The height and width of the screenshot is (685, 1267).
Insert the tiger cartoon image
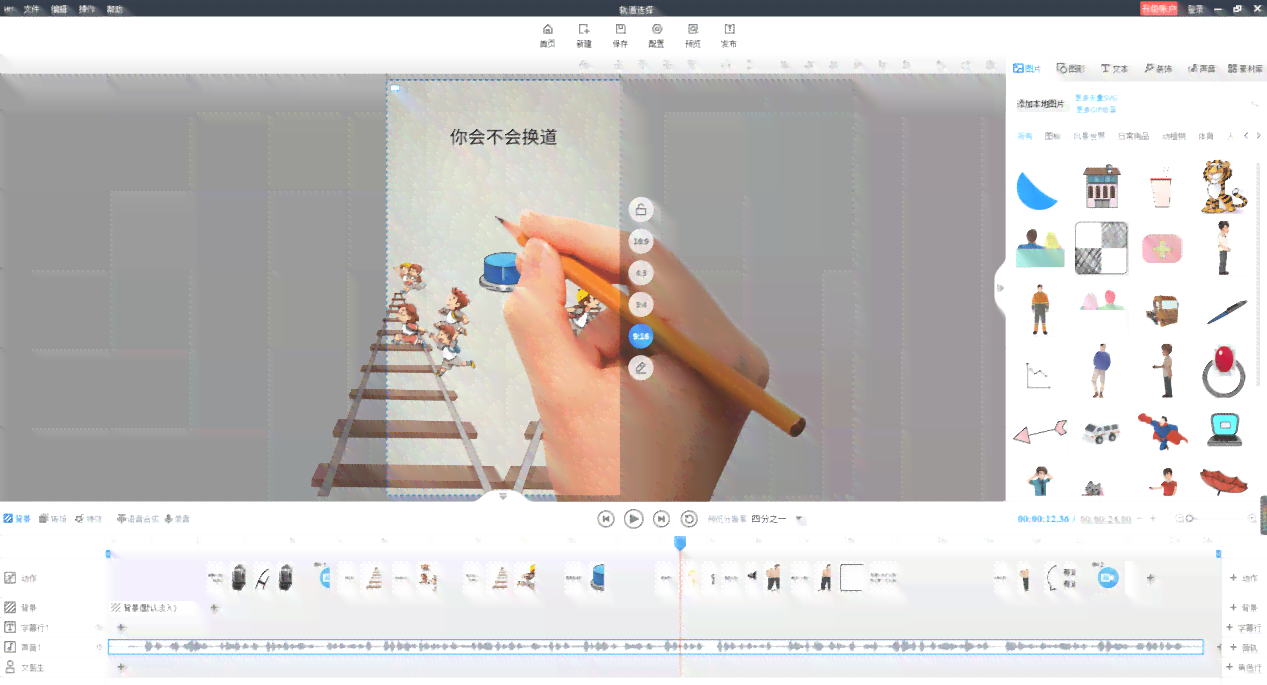point(1223,187)
